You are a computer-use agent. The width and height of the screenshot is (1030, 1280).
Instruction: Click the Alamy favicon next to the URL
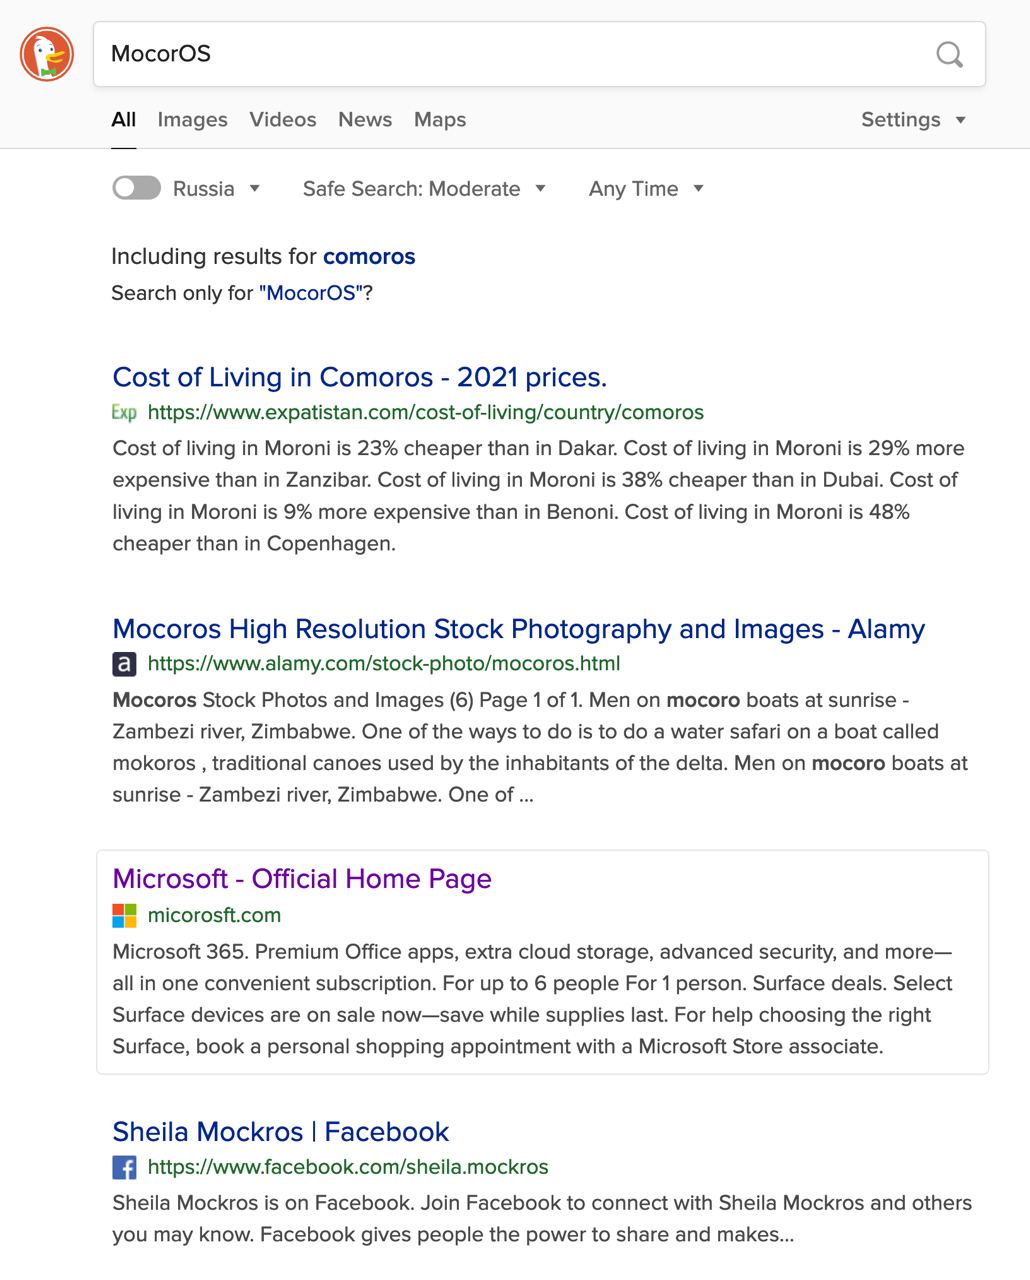(x=124, y=664)
